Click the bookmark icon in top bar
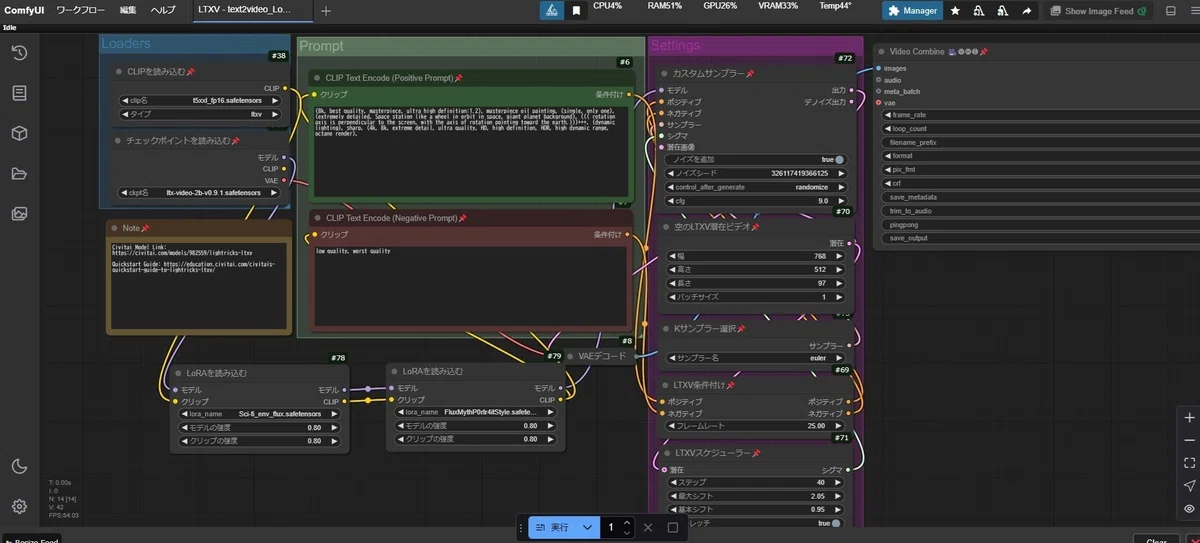The height and width of the screenshot is (543, 1200). click(x=577, y=11)
